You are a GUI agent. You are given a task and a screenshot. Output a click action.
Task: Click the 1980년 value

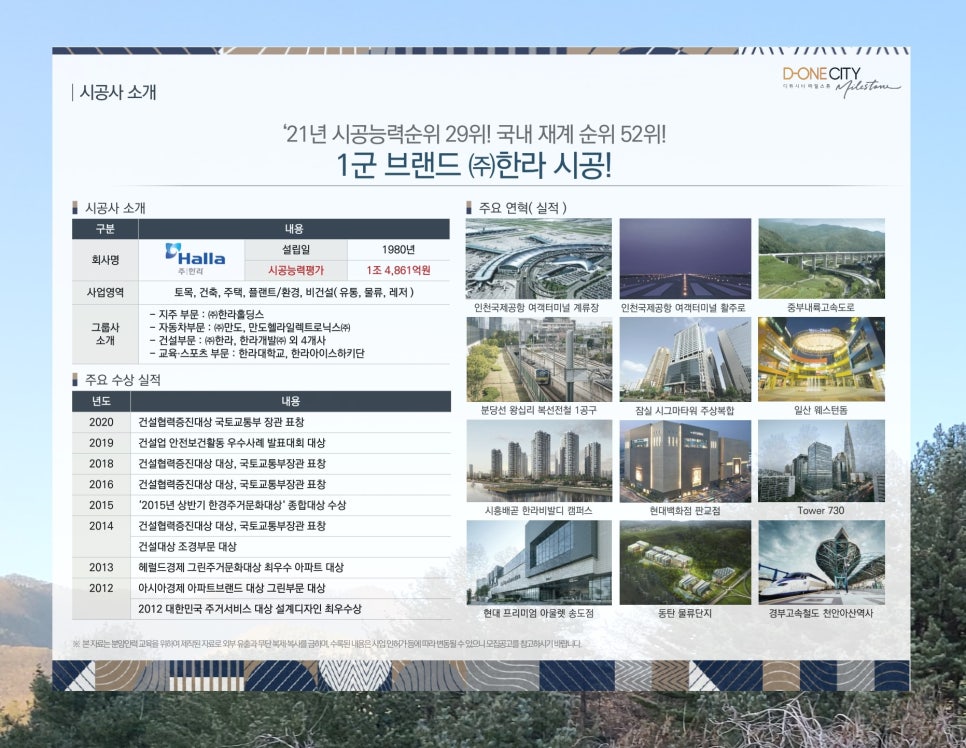(398, 250)
